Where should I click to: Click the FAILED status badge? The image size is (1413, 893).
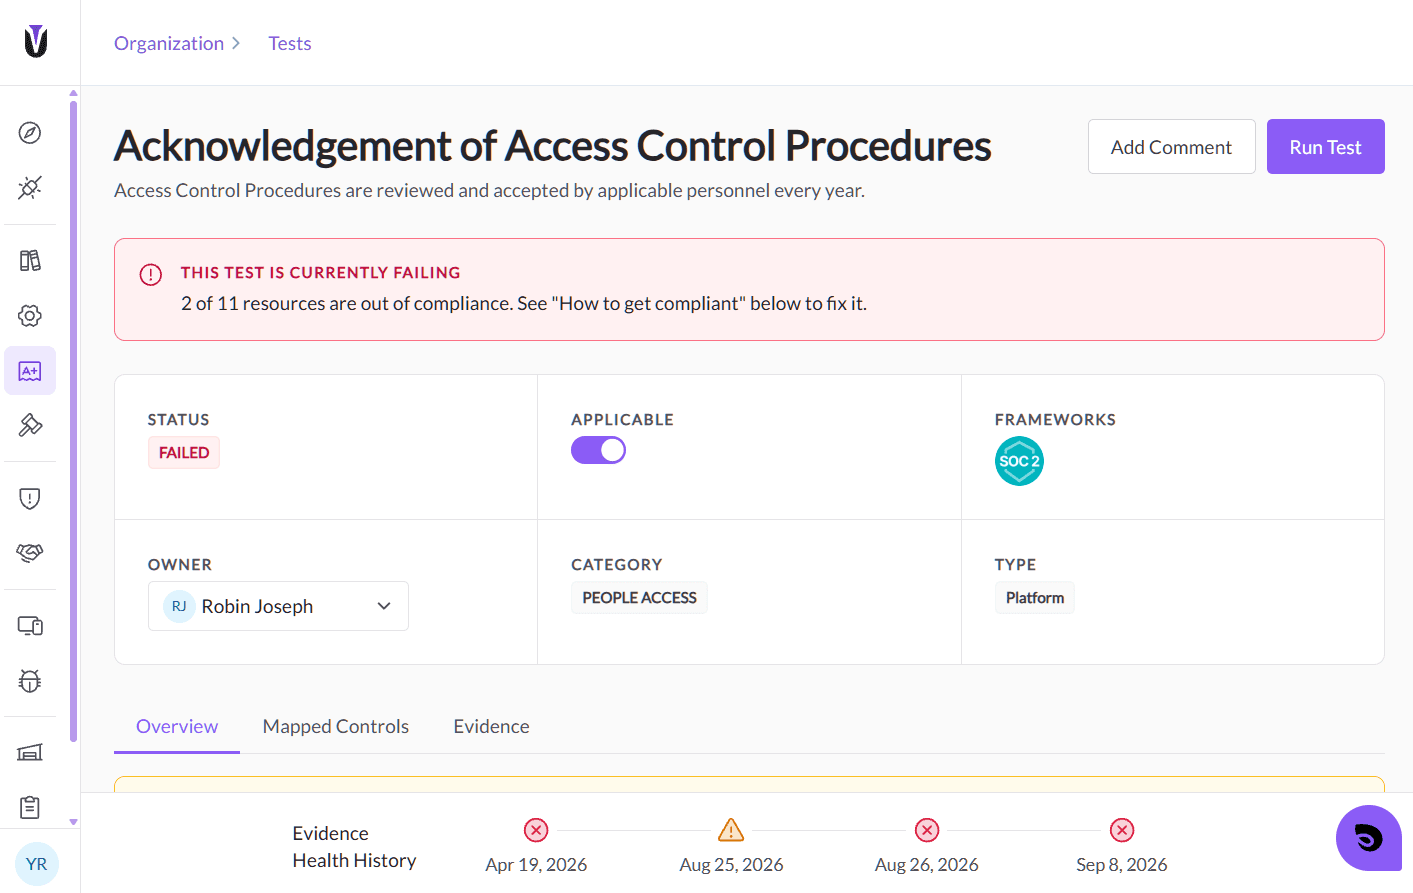click(184, 453)
